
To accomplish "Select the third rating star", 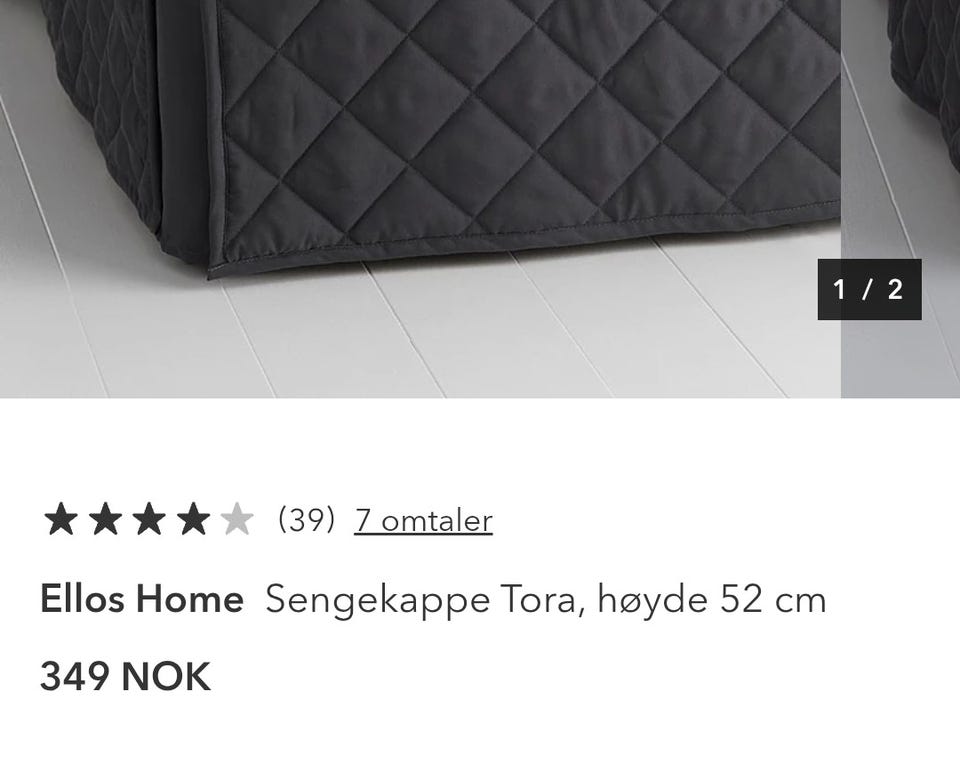I will [x=149, y=519].
